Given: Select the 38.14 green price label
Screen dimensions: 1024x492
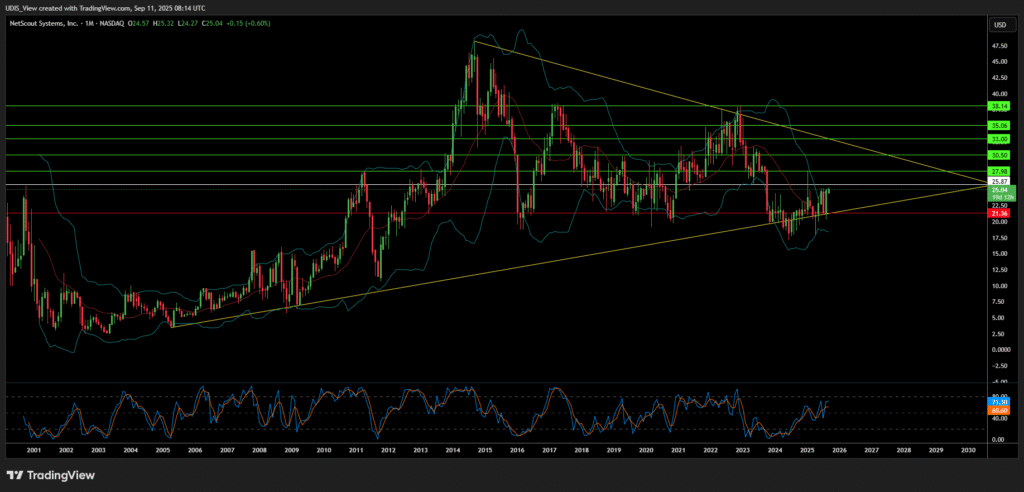Looking at the screenshot, I should click(x=999, y=105).
